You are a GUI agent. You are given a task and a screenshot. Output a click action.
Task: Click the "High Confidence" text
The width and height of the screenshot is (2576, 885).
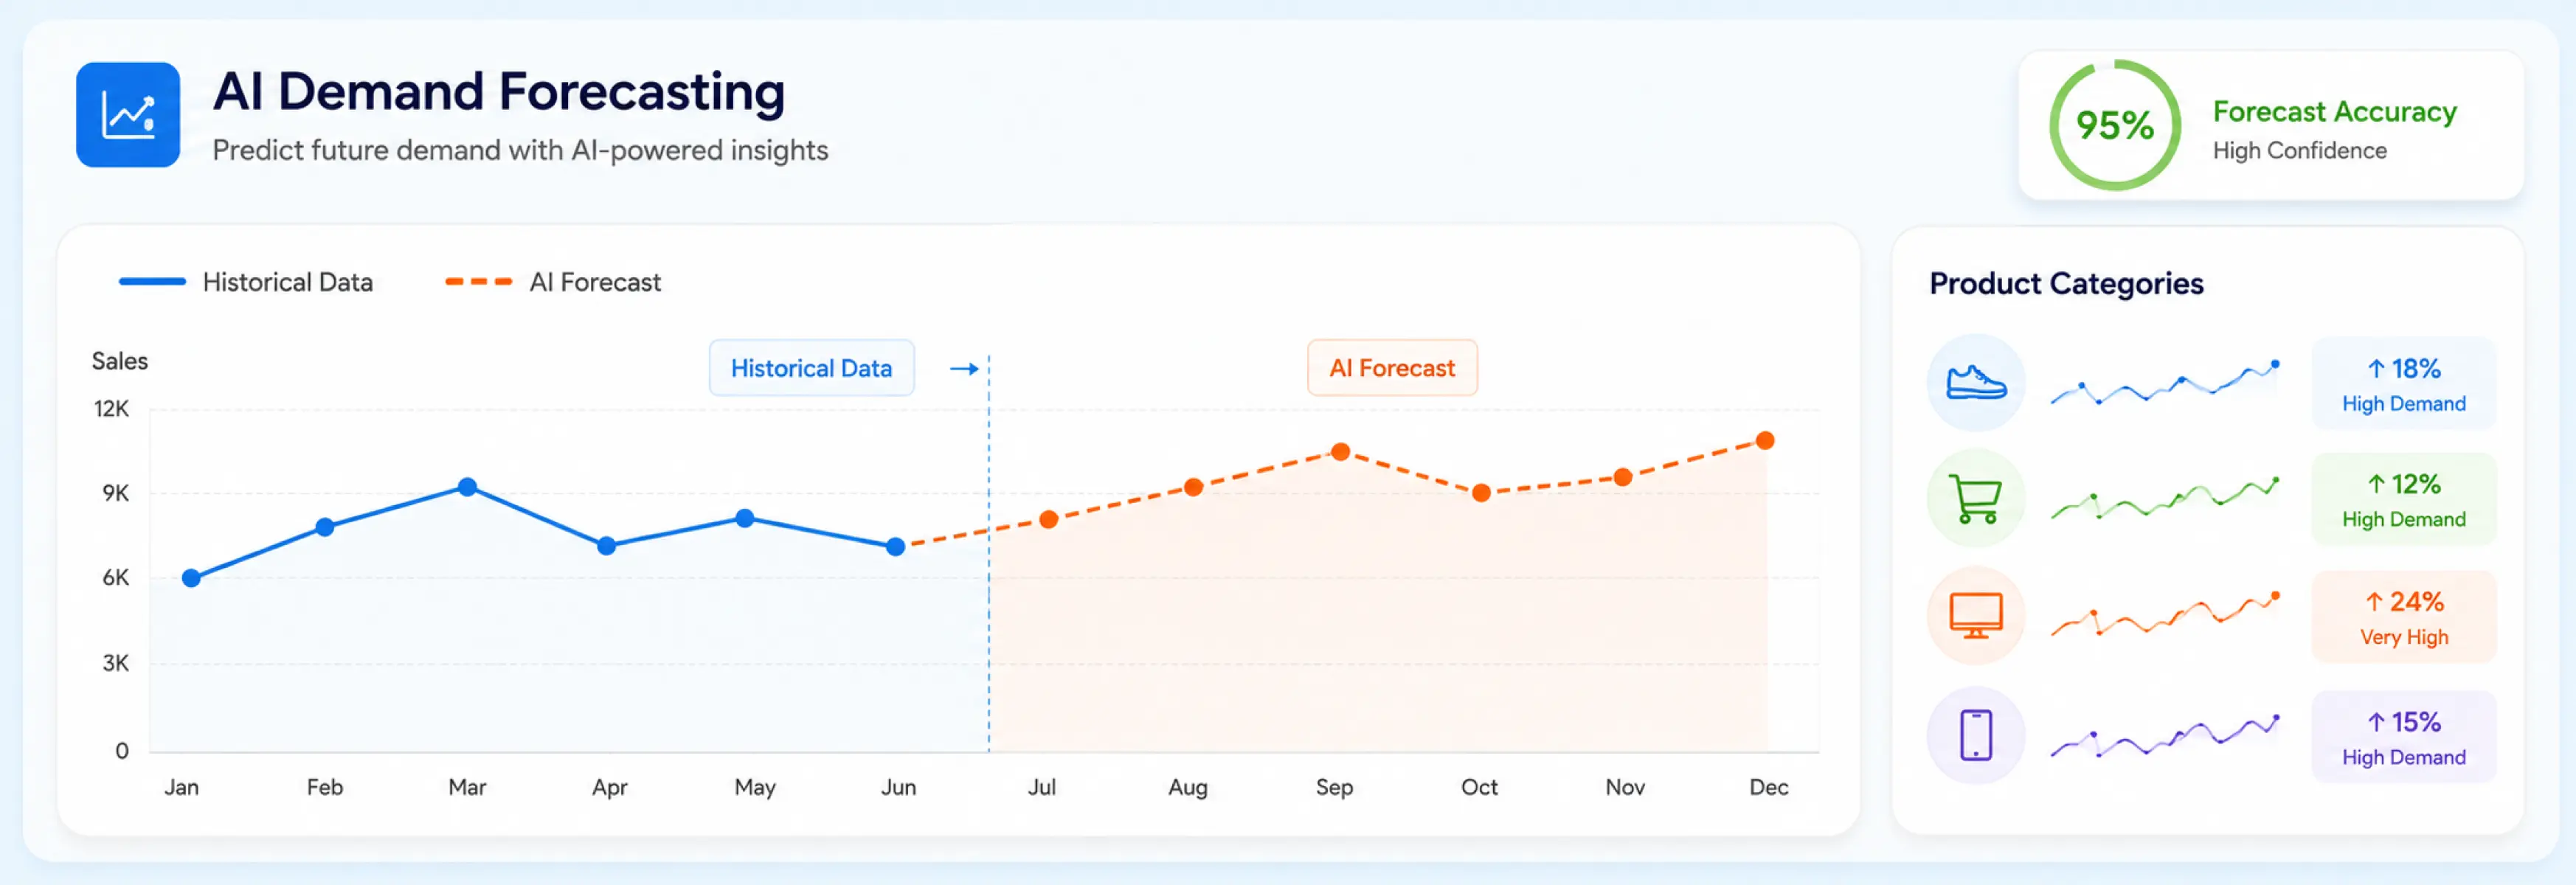[2300, 150]
